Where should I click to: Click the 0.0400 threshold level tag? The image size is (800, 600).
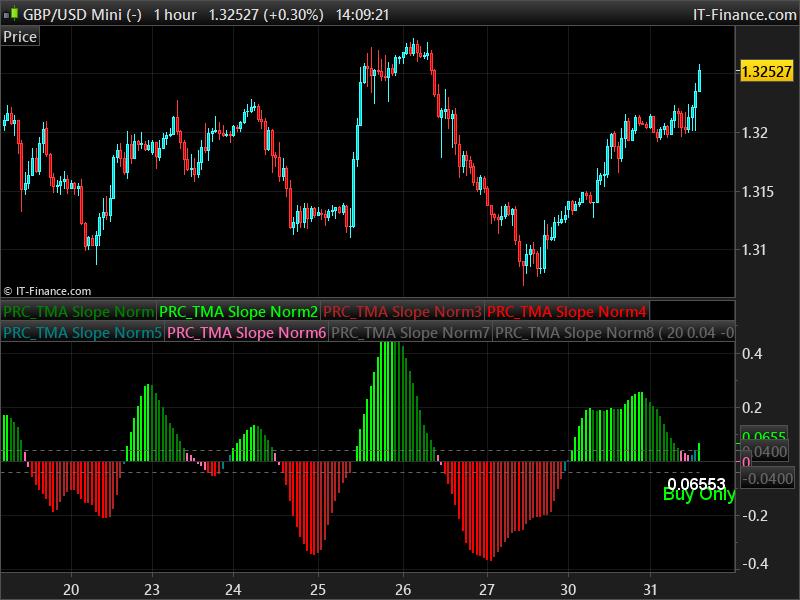(x=770, y=452)
